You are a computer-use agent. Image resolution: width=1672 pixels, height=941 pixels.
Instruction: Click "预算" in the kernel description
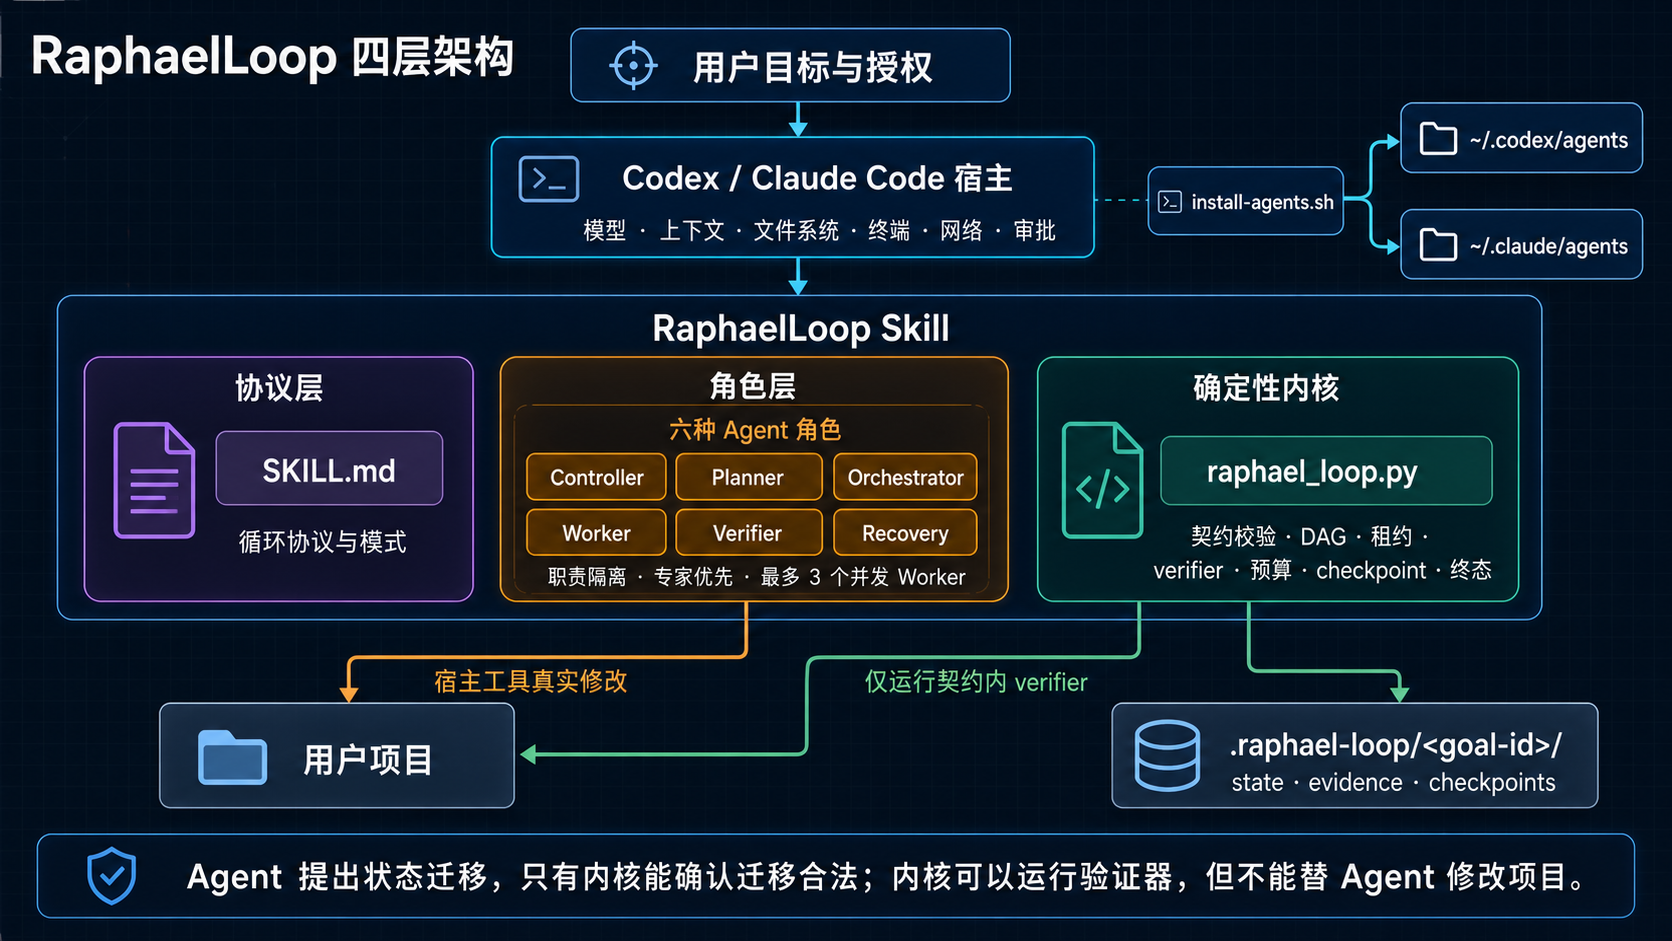1271,570
